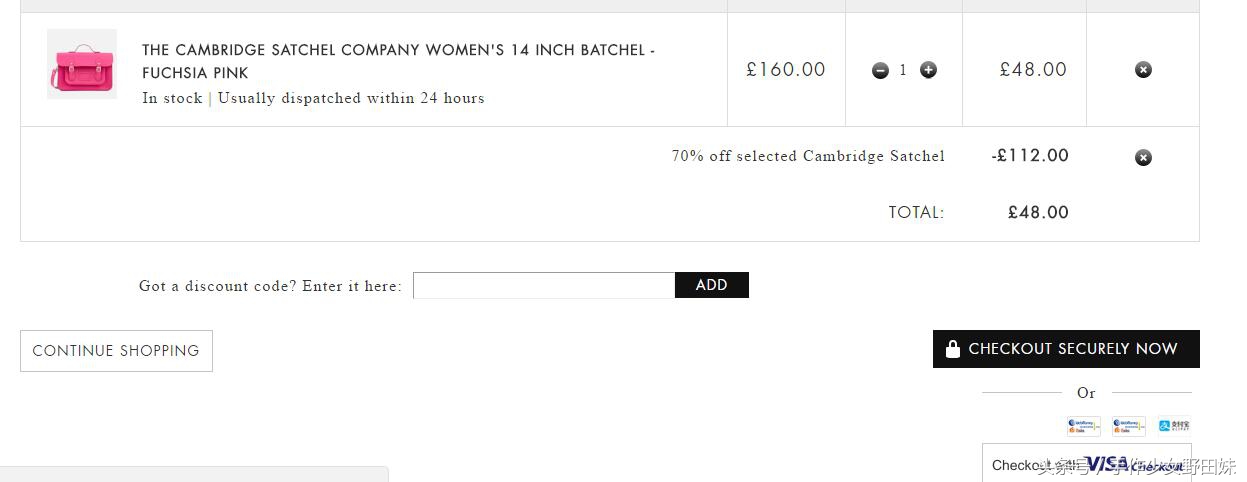The image size is (1247, 482).
Task: Click Checkout Securely Now
Action: pyautogui.click(x=1066, y=349)
